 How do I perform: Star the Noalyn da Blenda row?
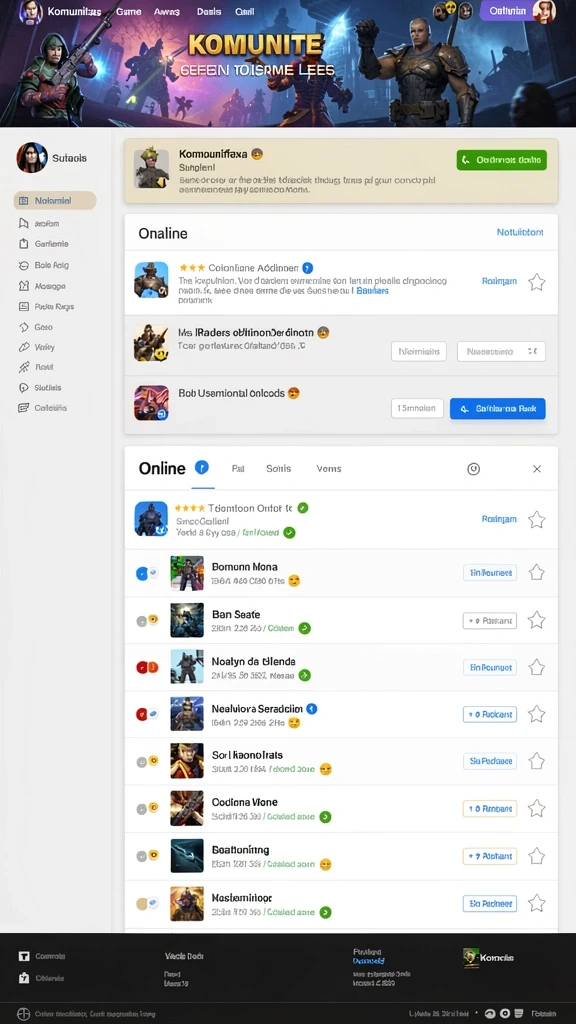536,667
